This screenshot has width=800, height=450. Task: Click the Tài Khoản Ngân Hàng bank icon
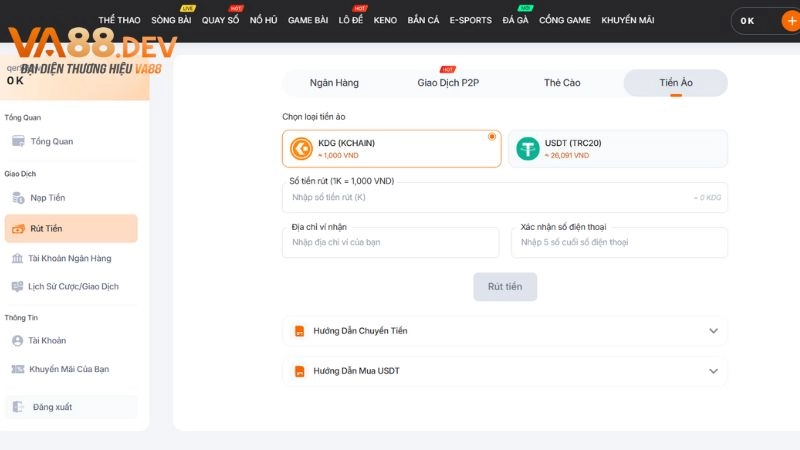18,258
